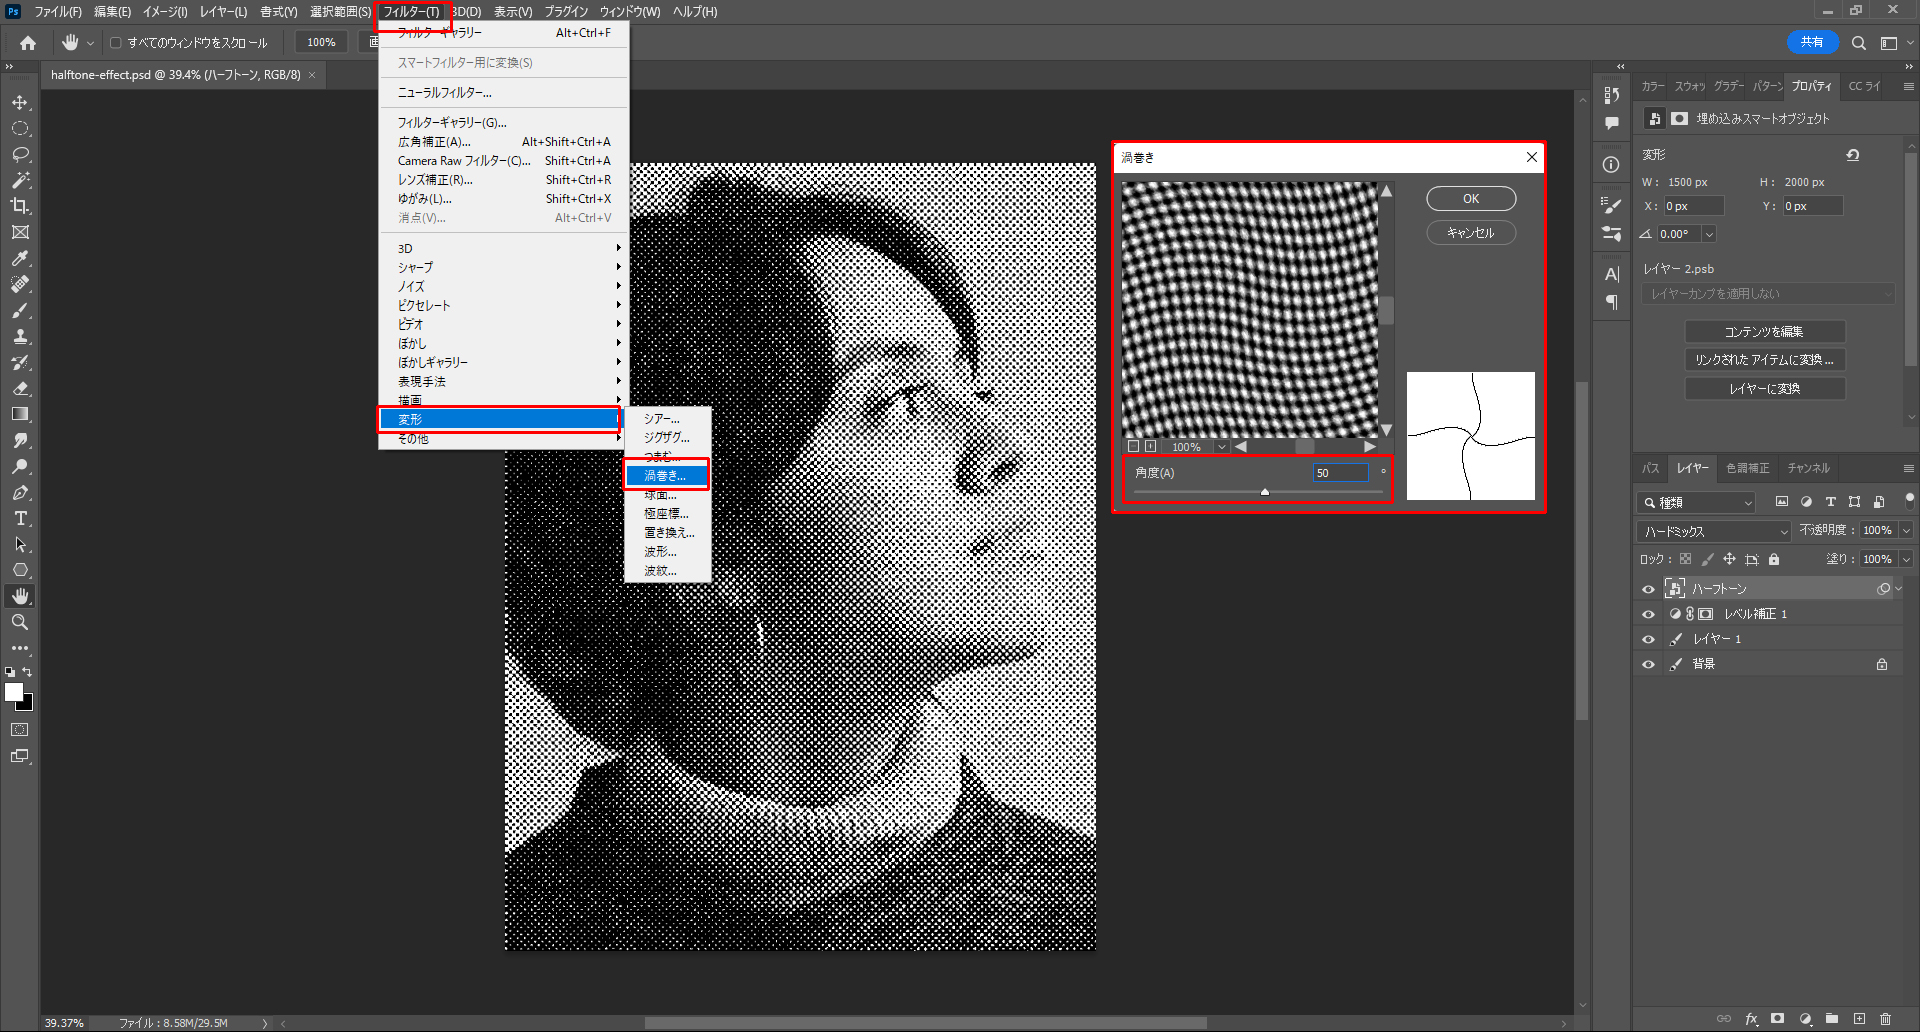Select the Crop tool

point(20,206)
